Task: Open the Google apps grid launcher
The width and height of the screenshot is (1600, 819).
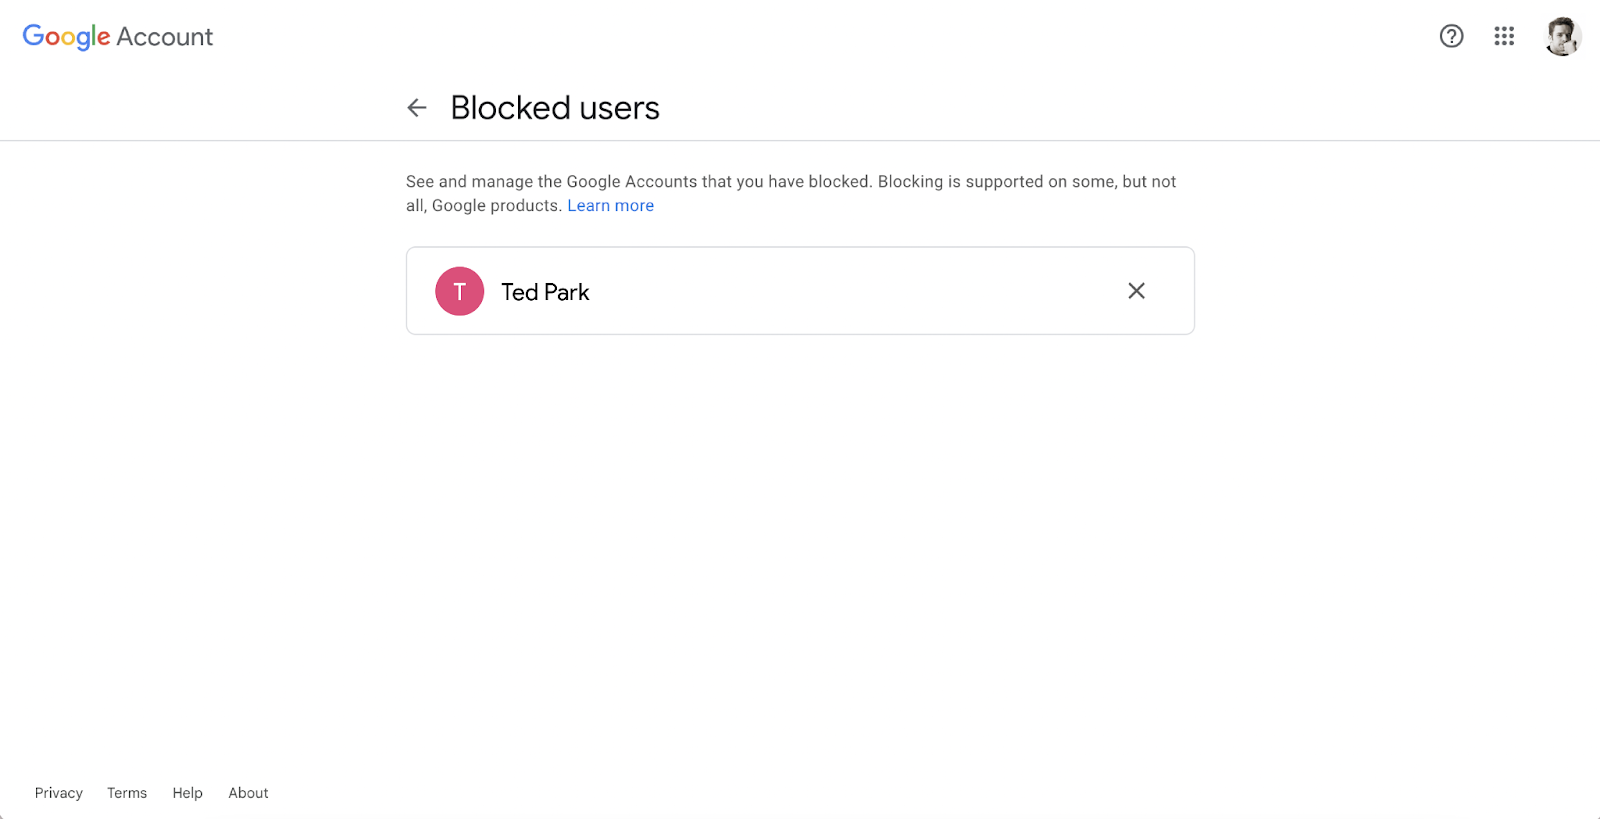Action: pos(1504,37)
